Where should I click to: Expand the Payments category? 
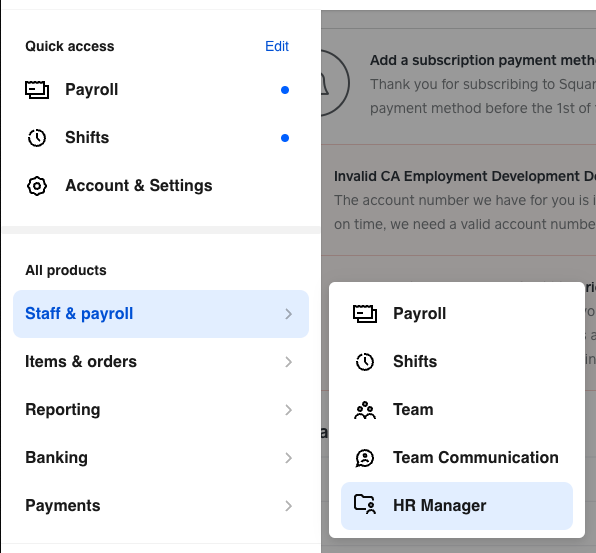pos(161,506)
